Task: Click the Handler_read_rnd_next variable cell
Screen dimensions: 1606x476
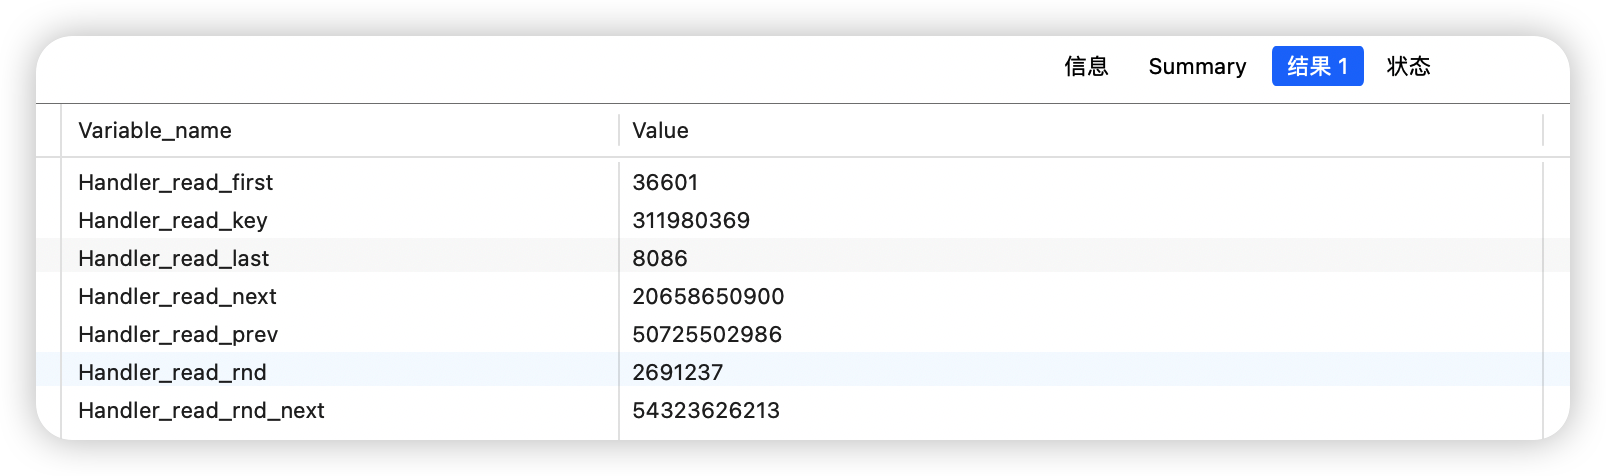Action: (x=201, y=411)
